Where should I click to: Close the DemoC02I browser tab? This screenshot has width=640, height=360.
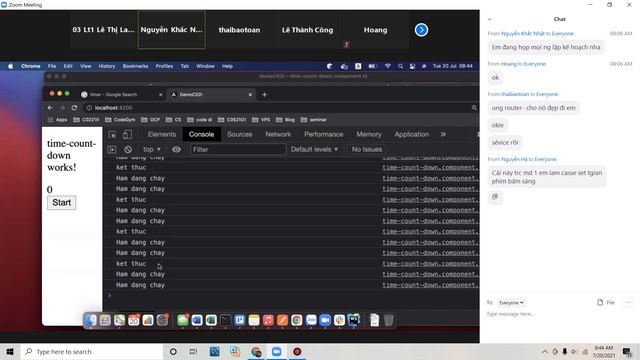[x=250, y=95]
